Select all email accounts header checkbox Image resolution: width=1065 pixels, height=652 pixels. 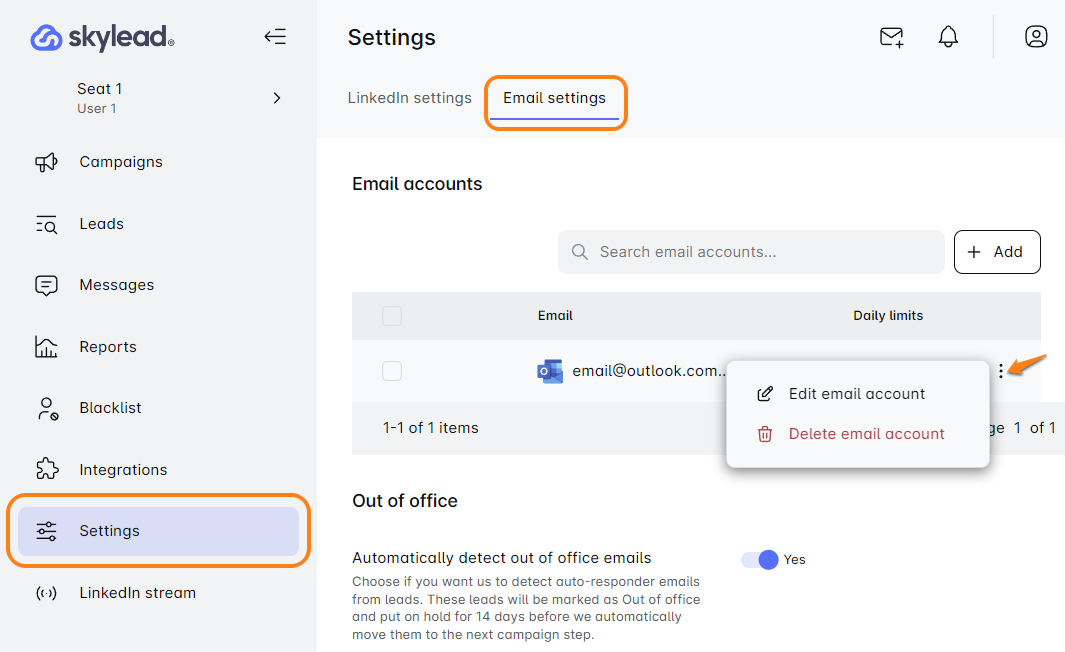(x=392, y=316)
